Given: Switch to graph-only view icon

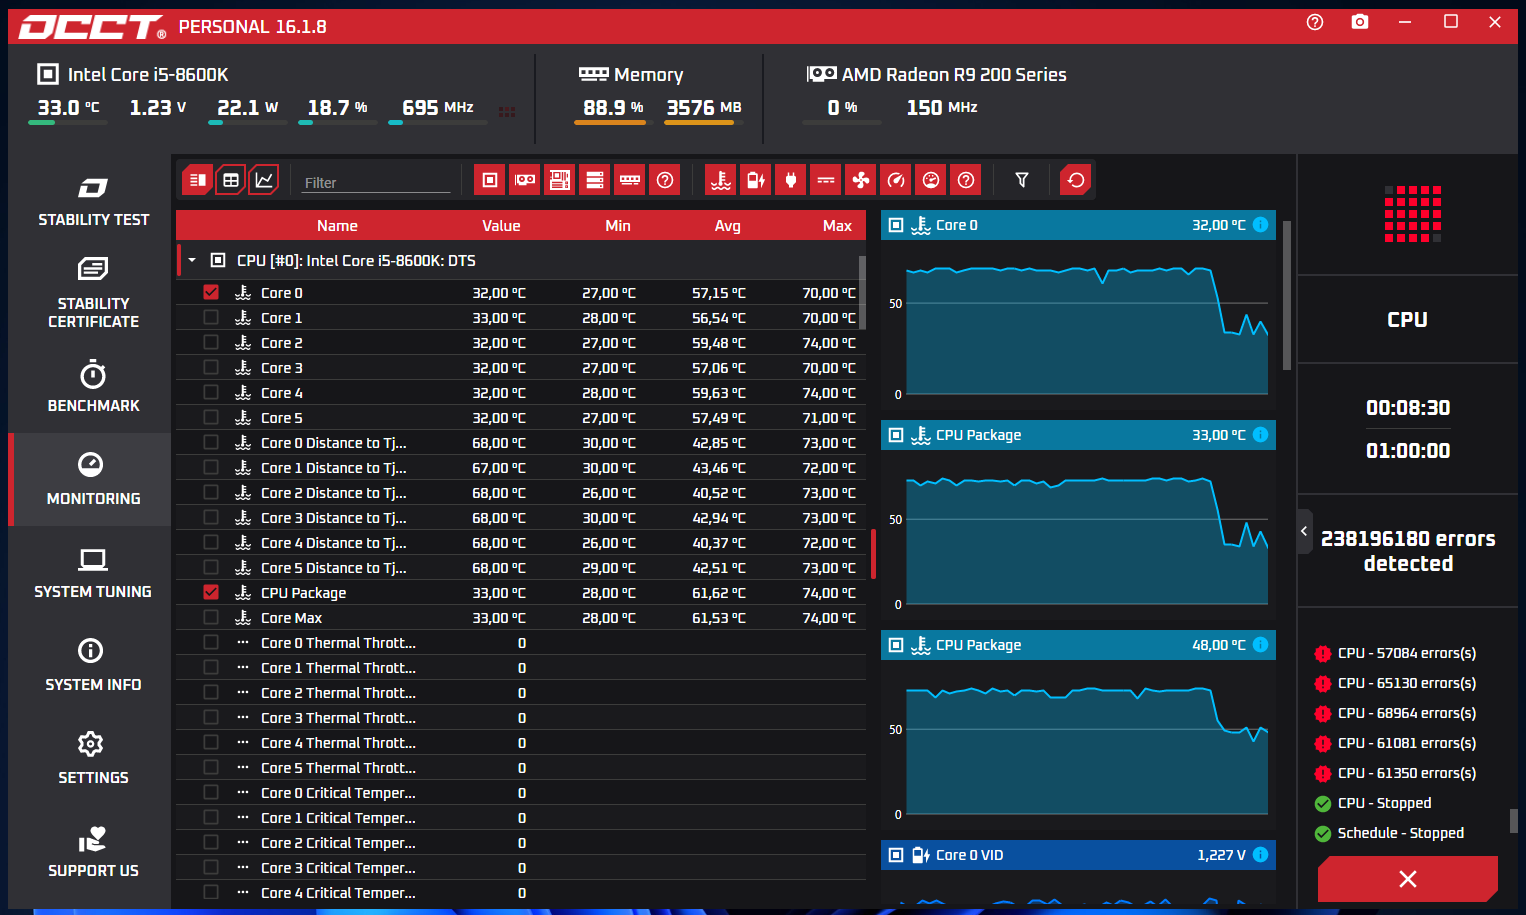Looking at the screenshot, I should point(264,180).
